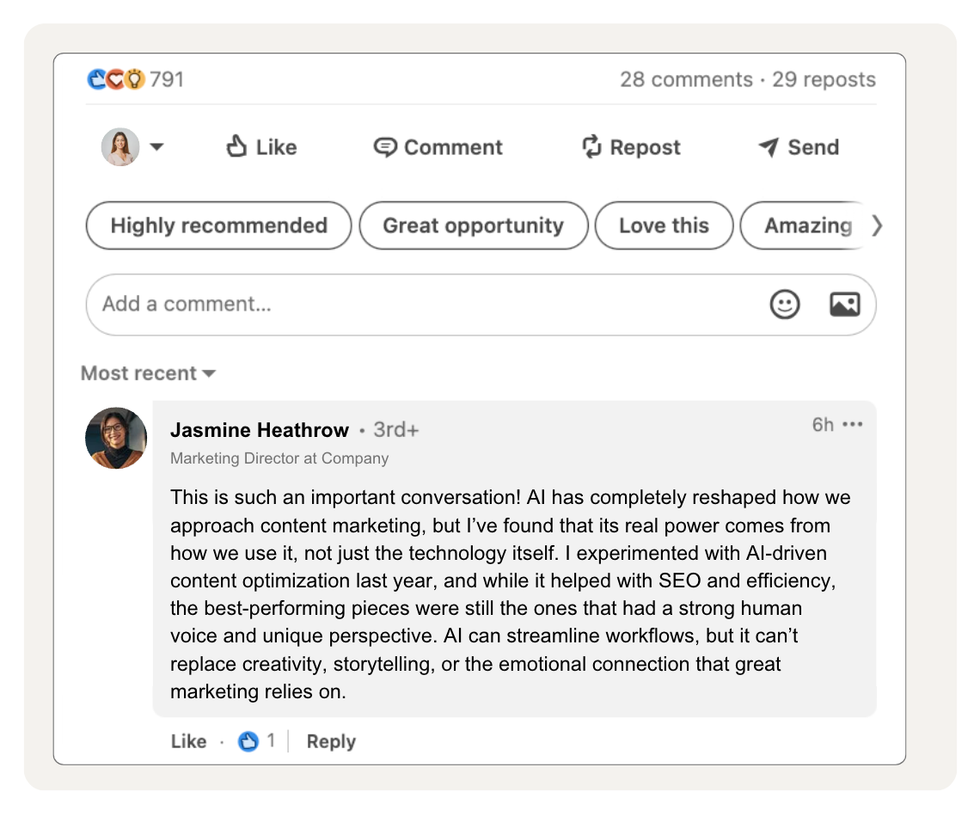Open the Comment action on the post
The image size is (980, 824).
437,147
